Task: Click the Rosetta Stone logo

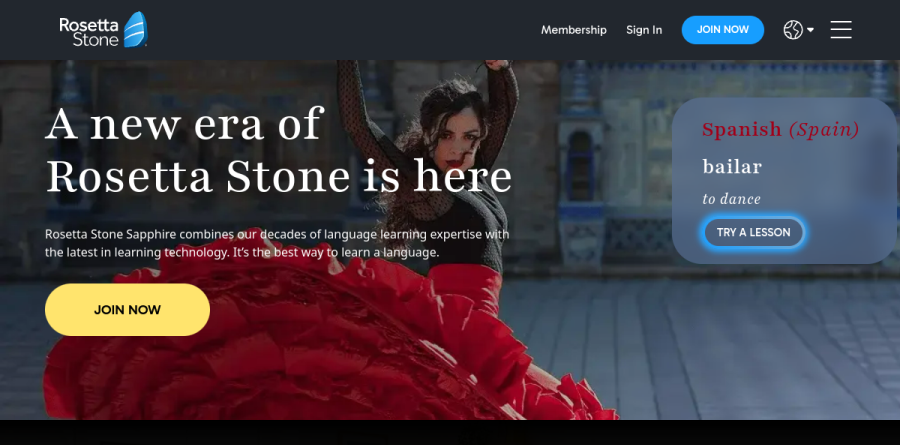Action: coord(103,30)
